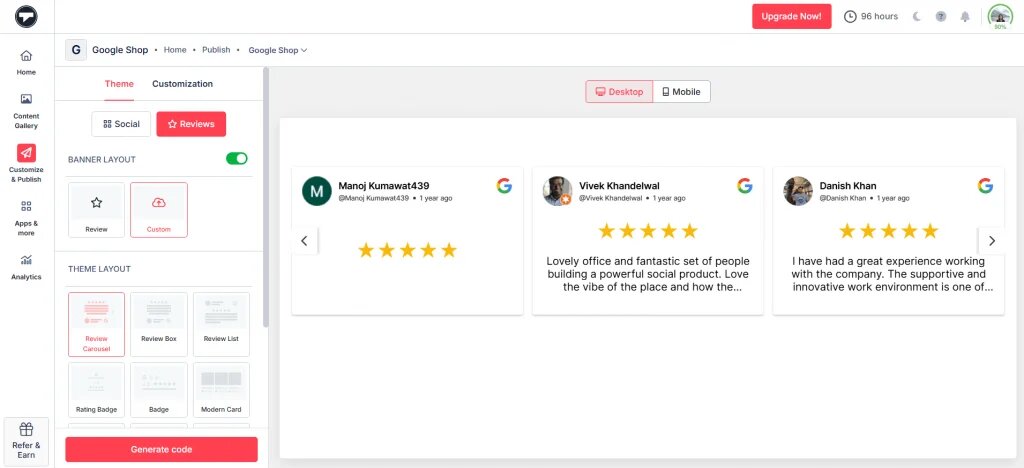
Task: Select the Social theme type
Action: coord(121,124)
